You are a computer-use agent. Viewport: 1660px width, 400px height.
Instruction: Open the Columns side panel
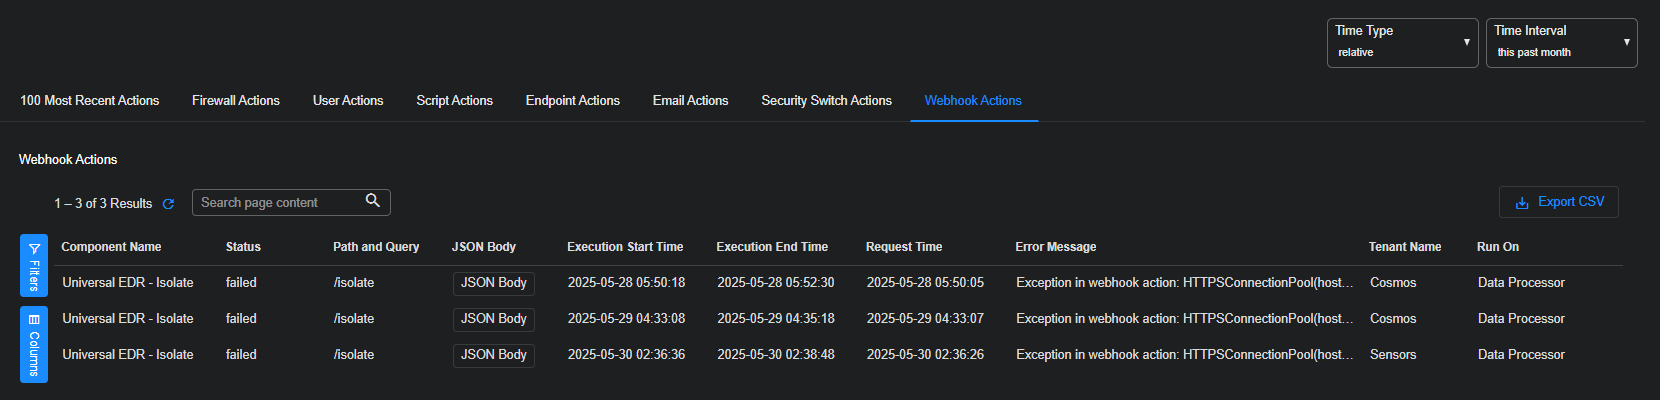[x=34, y=345]
